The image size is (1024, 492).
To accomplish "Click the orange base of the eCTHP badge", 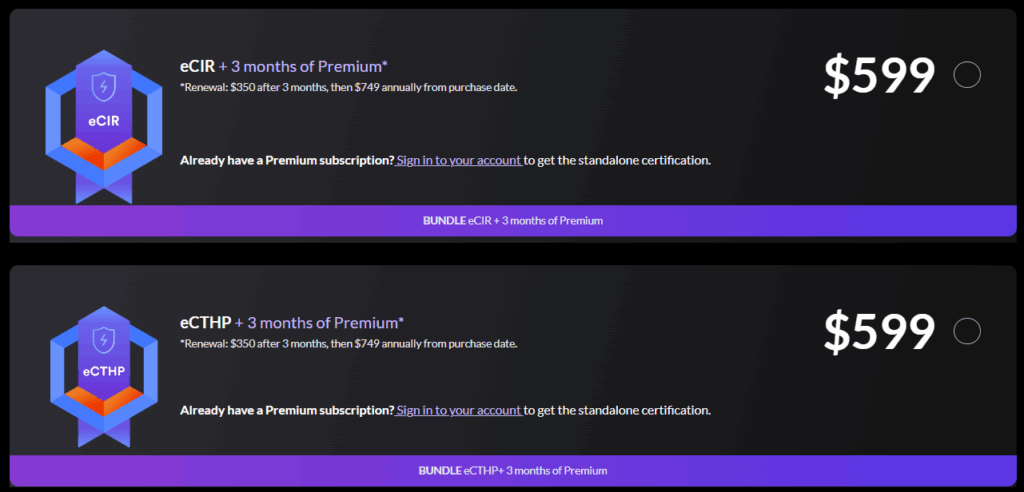I will 104,402.
